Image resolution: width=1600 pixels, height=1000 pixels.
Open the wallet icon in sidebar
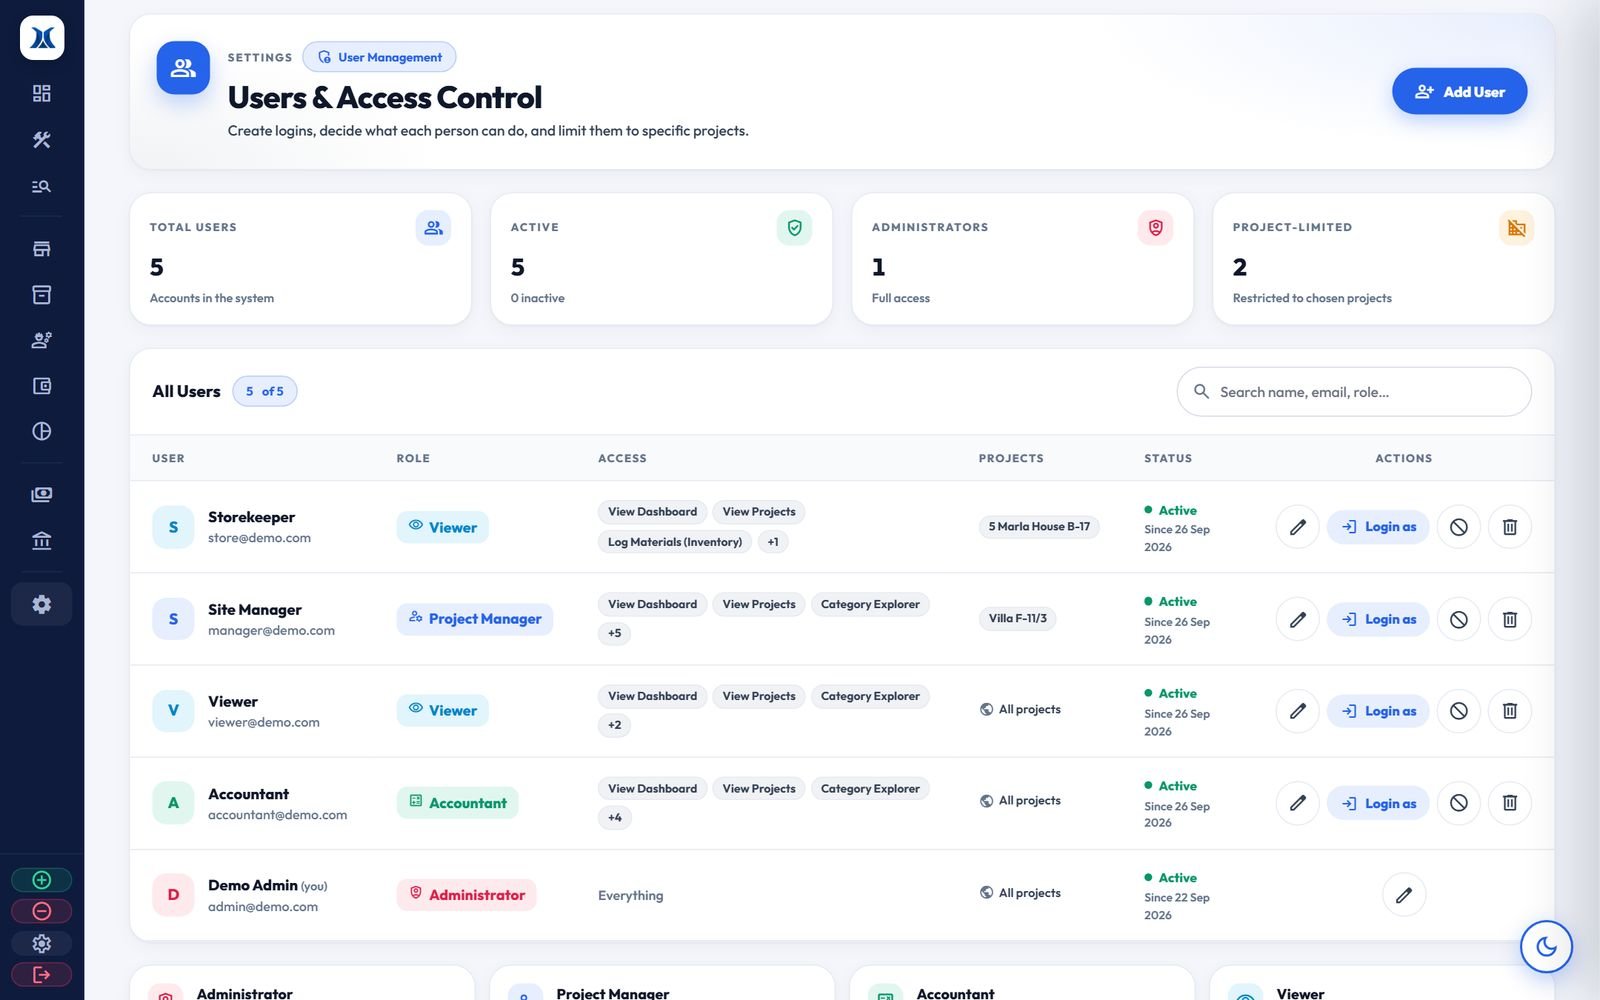(41, 386)
